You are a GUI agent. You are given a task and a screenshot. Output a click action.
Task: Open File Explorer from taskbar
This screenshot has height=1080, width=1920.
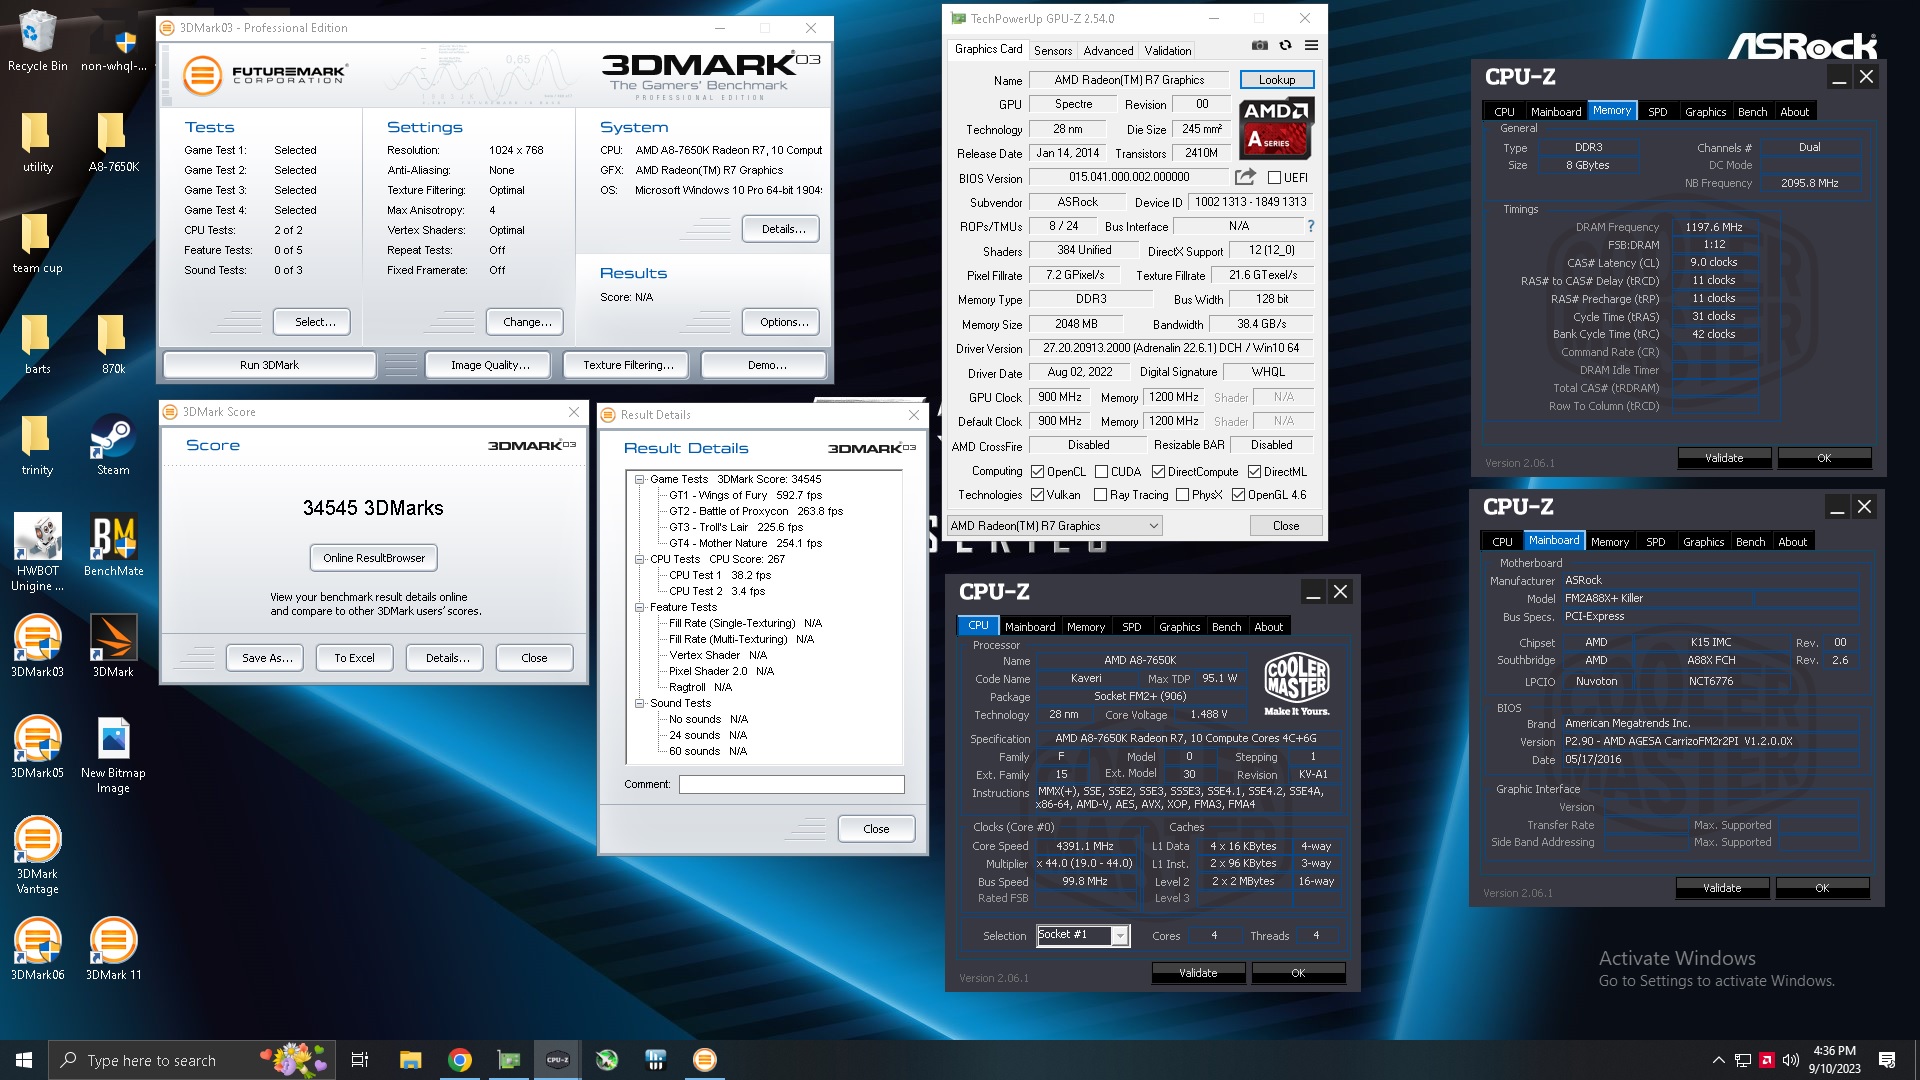[410, 1060]
